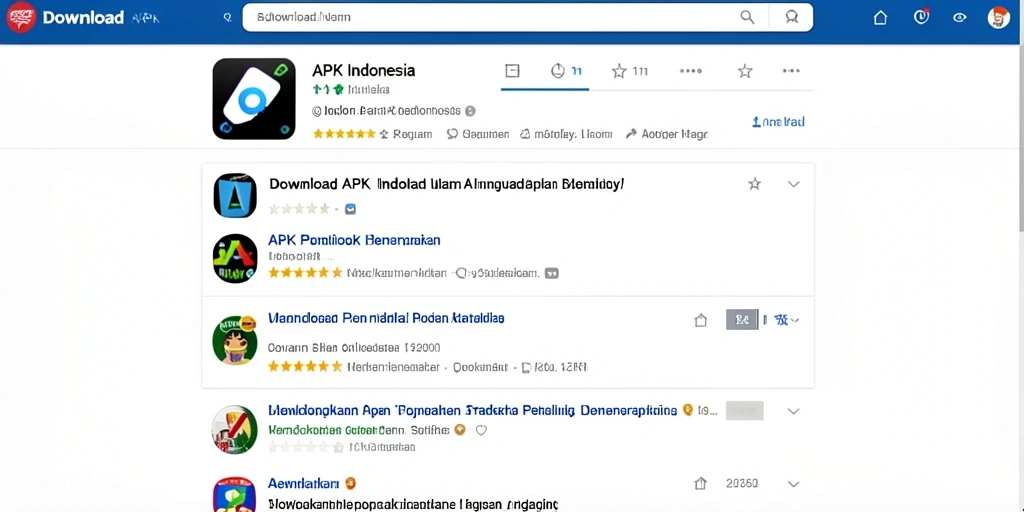Viewport: 1024px width, 512px height.
Task: Click the profile search icon in search box
Action: [792, 18]
